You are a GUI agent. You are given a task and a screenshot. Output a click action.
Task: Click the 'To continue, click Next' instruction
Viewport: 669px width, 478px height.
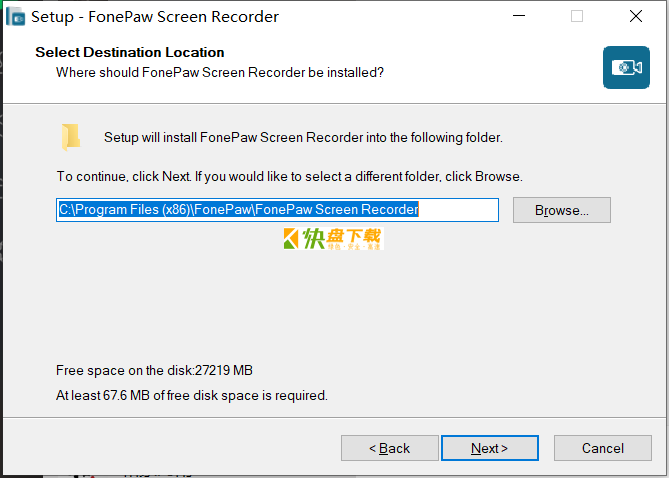coord(290,177)
